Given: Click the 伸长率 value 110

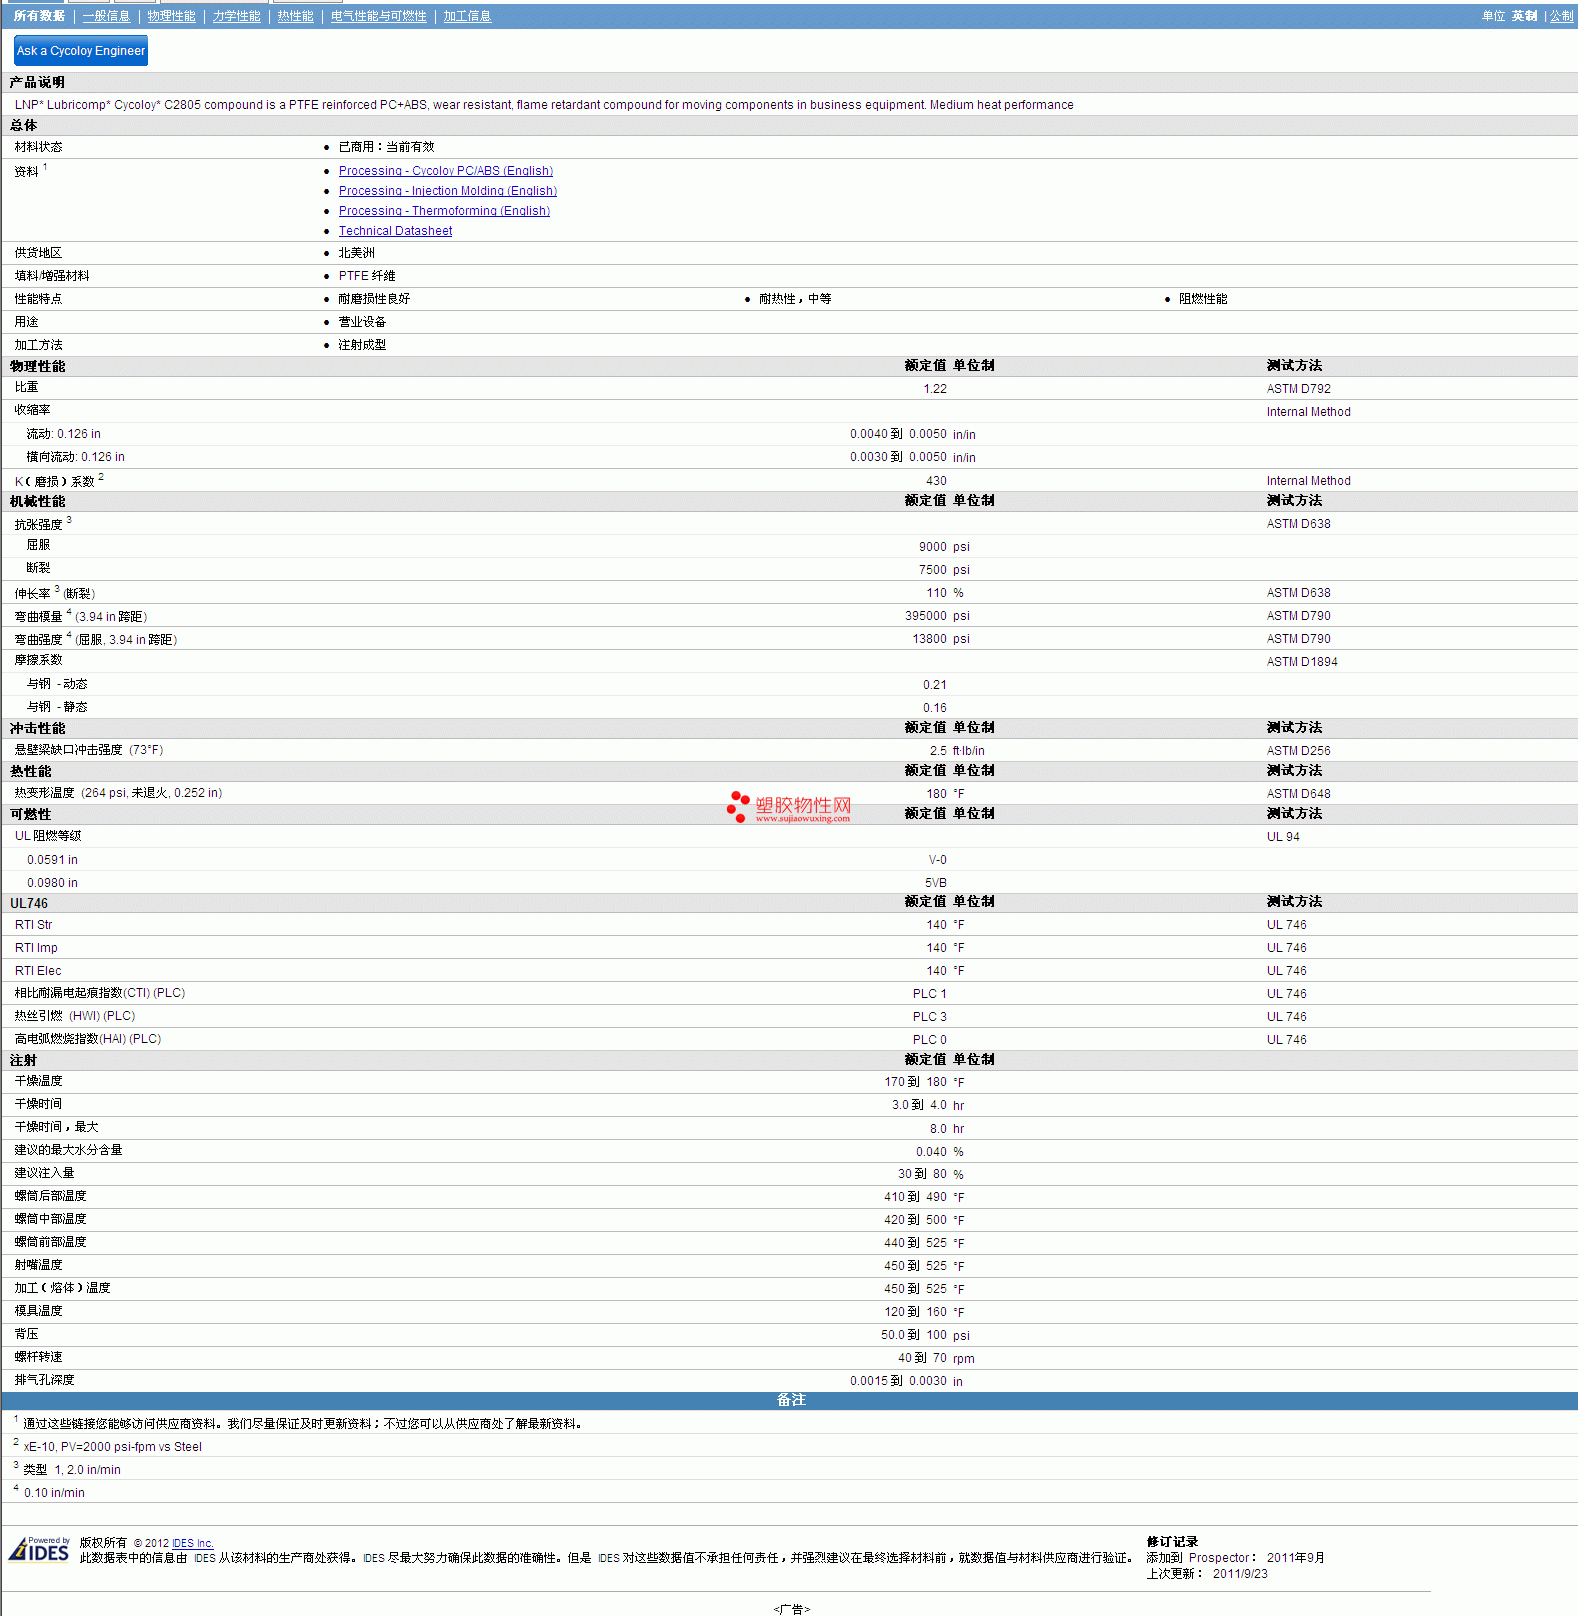Looking at the screenshot, I should 936,593.
